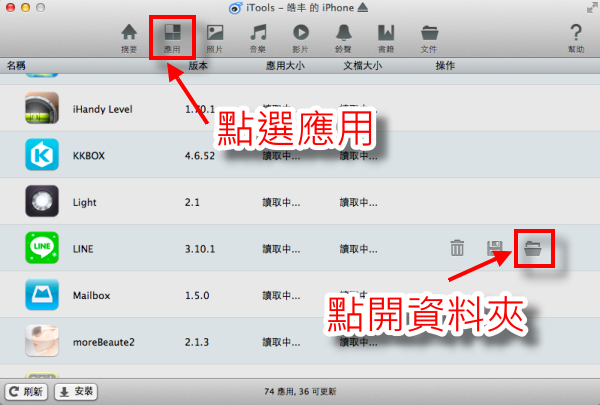Open the 照片 photos section
This screenshot has width=600, height=405.
point(215,38)
